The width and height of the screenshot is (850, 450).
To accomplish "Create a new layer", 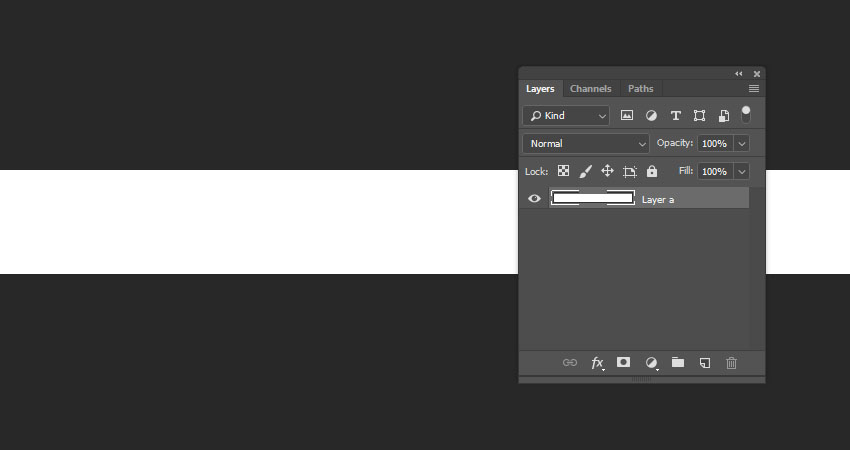I will coord(704,363).
